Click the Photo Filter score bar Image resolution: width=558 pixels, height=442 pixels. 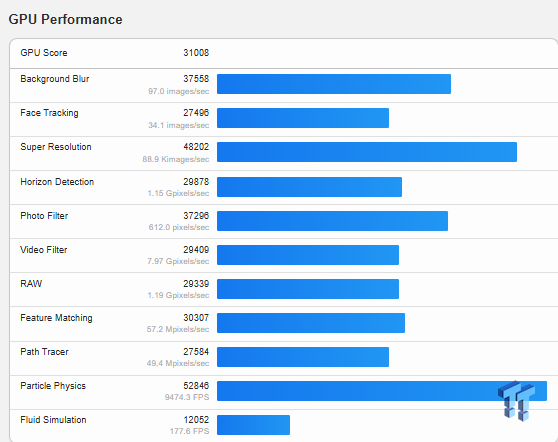(332, 221)
